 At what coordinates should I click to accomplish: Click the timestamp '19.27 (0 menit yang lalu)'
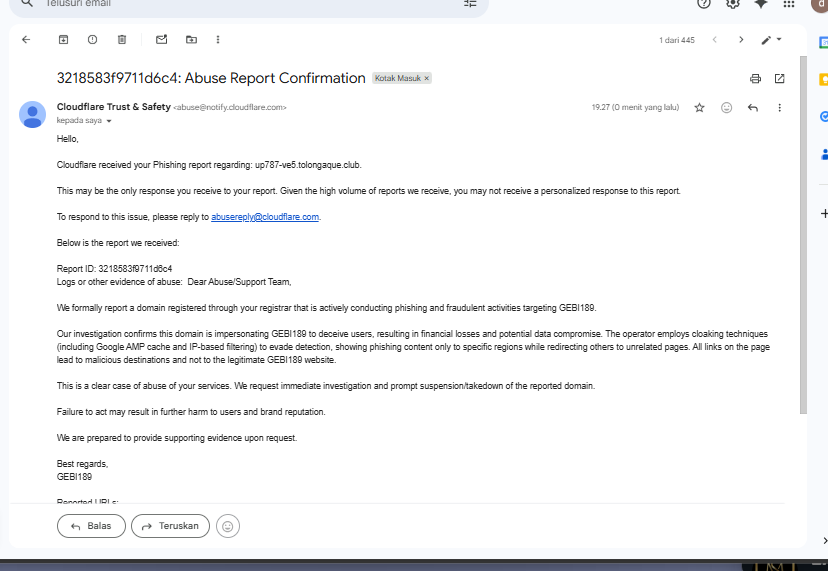coord(635,108)
